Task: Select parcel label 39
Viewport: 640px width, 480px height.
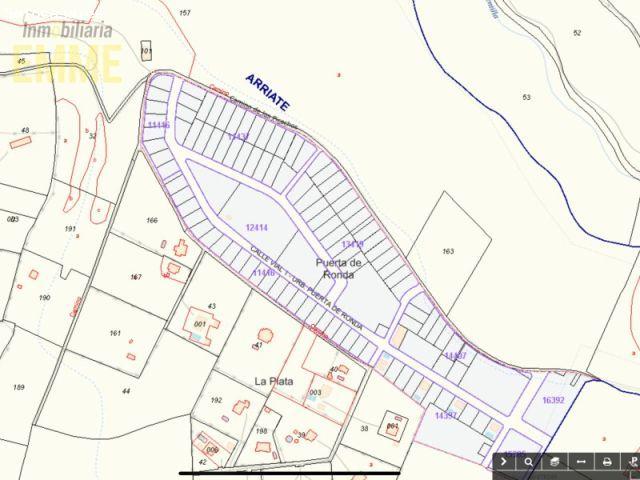Action: pos(301,436)
